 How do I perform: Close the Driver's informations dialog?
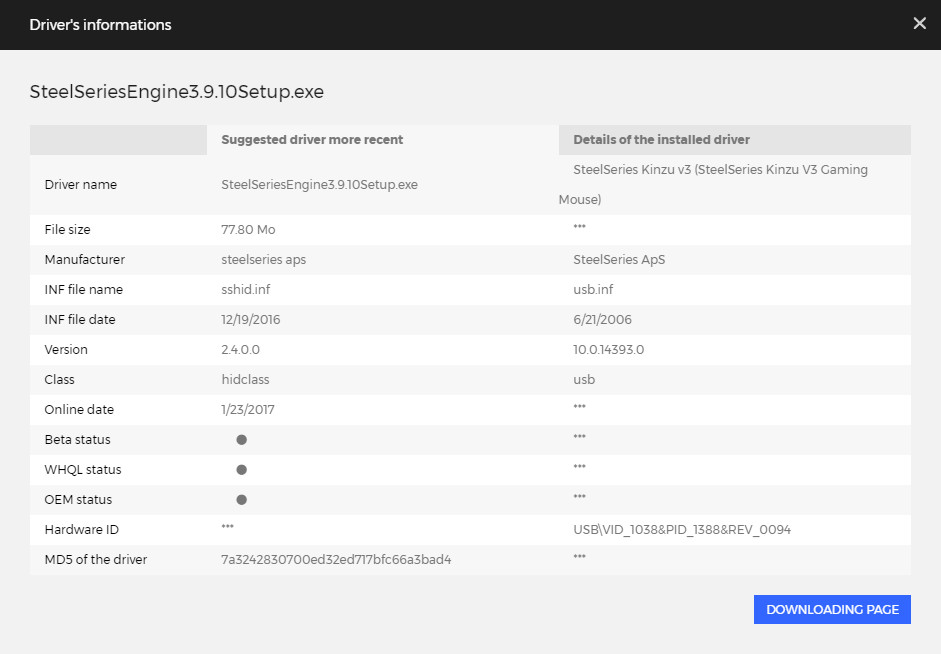[x=919, y=23]
